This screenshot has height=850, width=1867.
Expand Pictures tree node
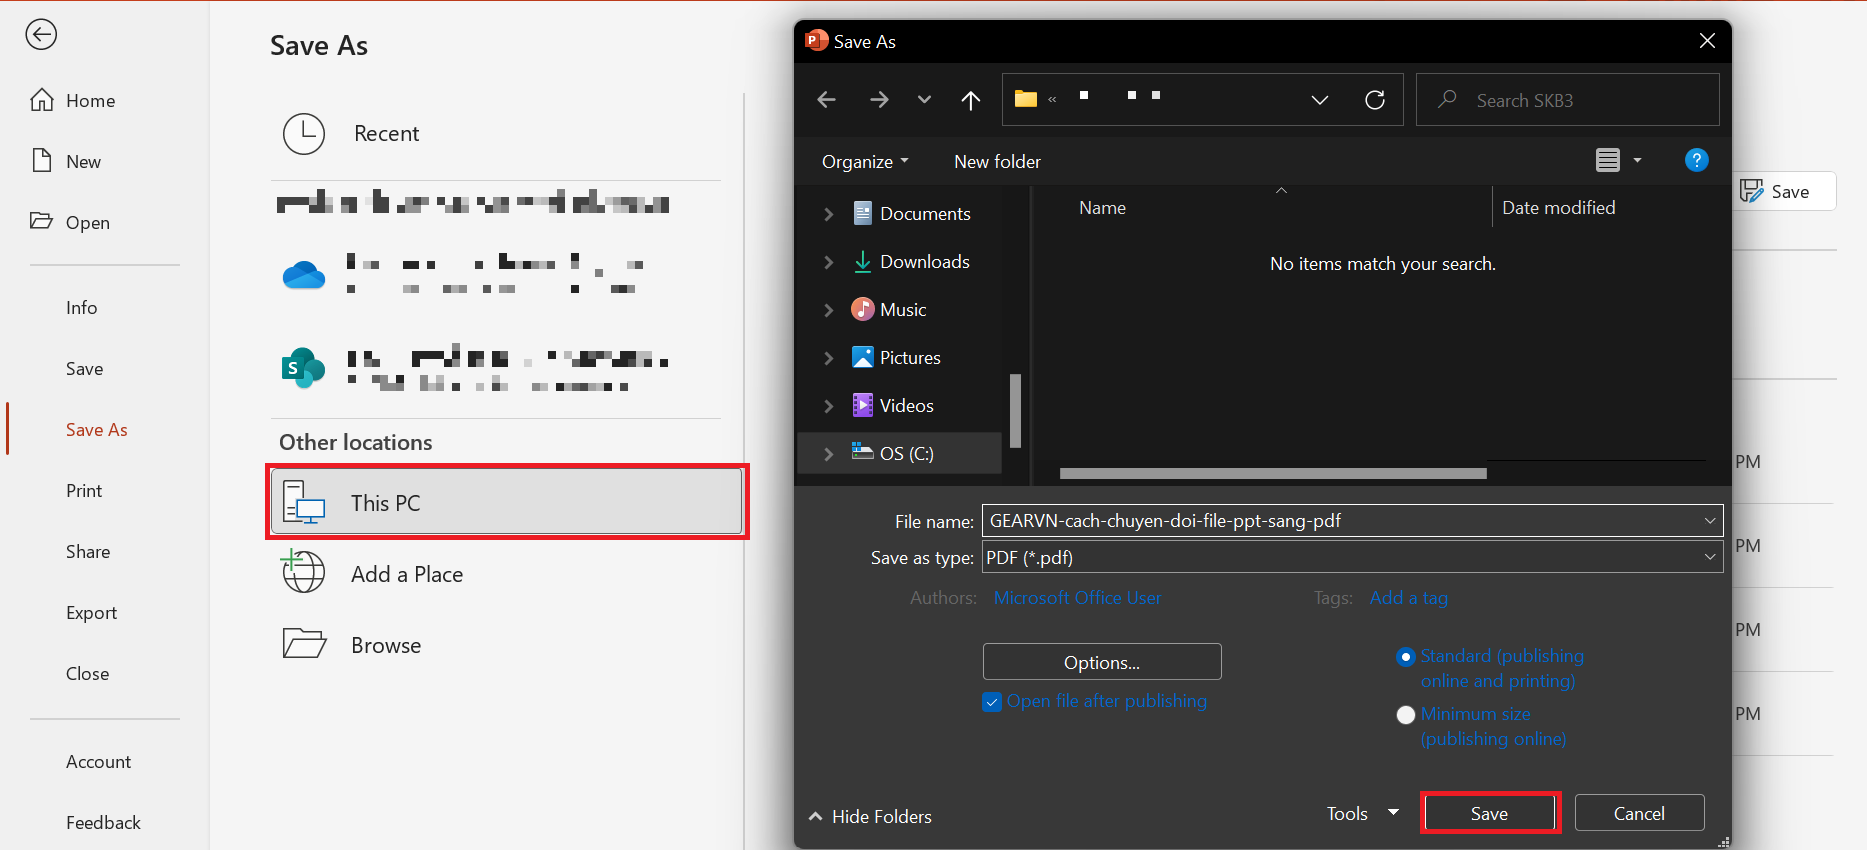click(x=828, y=358)
